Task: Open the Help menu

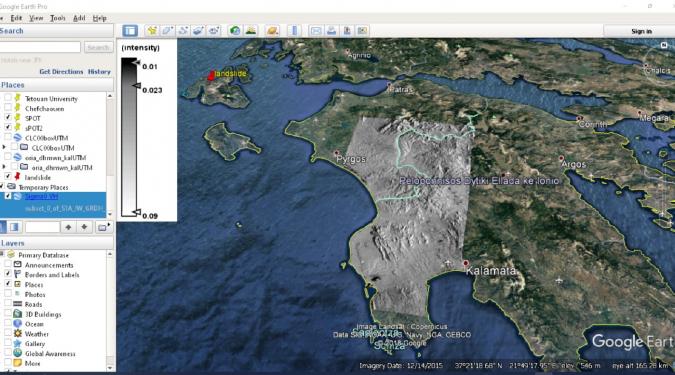Action: [99, 18]
